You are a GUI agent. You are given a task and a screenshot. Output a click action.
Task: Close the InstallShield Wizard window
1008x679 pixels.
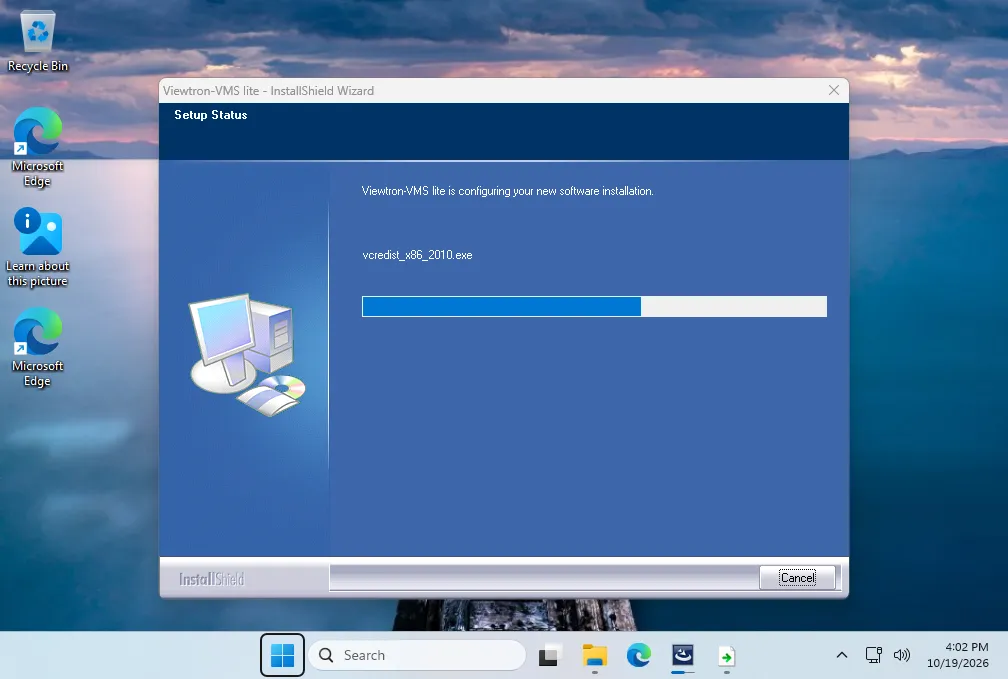click(834, 90)
